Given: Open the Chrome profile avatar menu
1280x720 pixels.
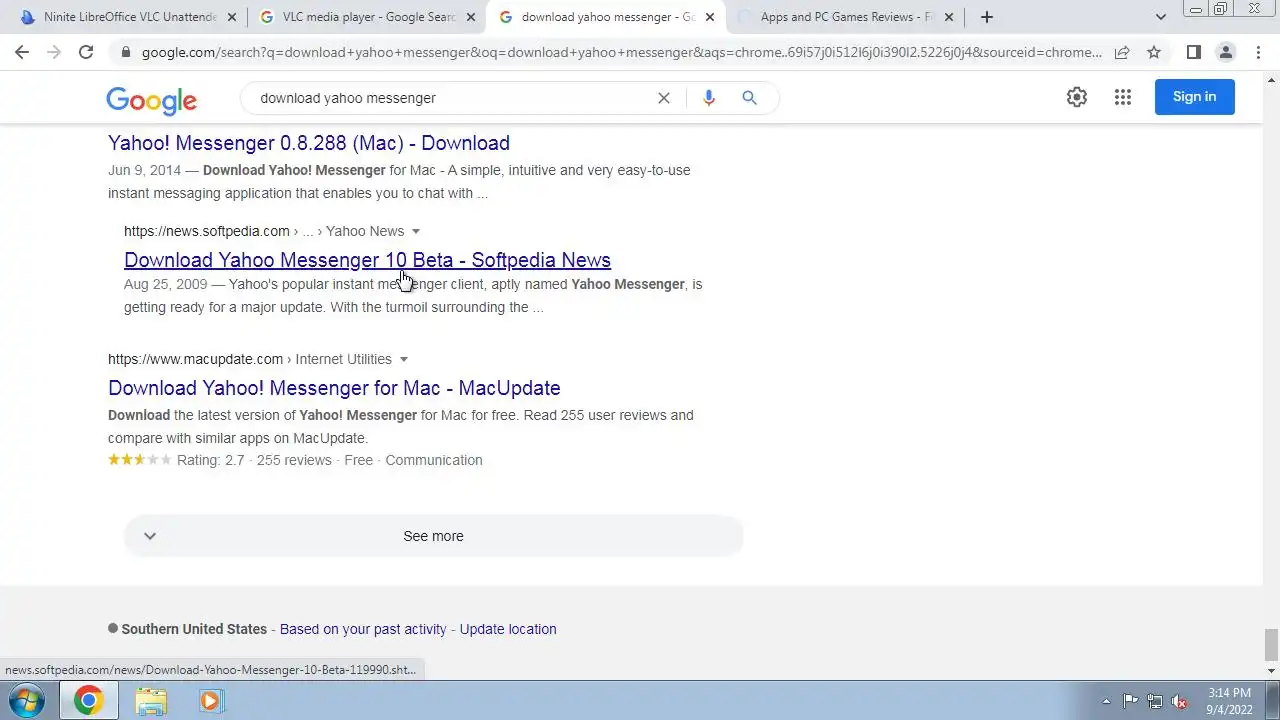Looking at the screenshot, I should point(1226,52).
